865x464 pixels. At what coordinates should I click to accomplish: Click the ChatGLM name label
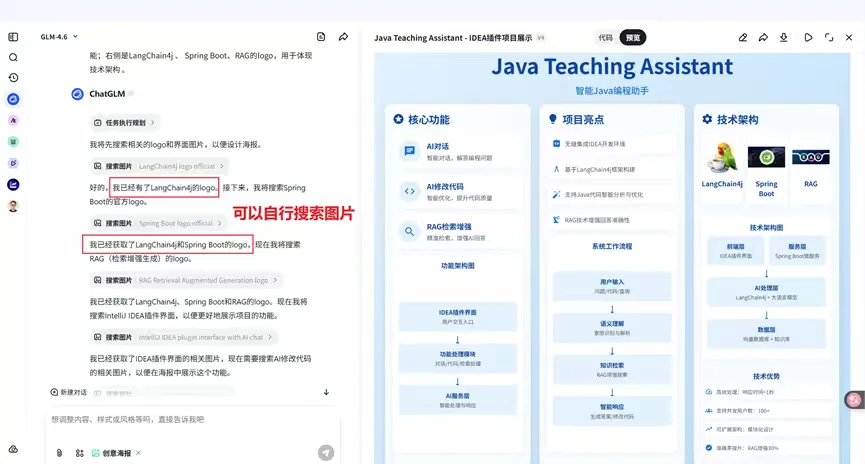tap(107, 94)
